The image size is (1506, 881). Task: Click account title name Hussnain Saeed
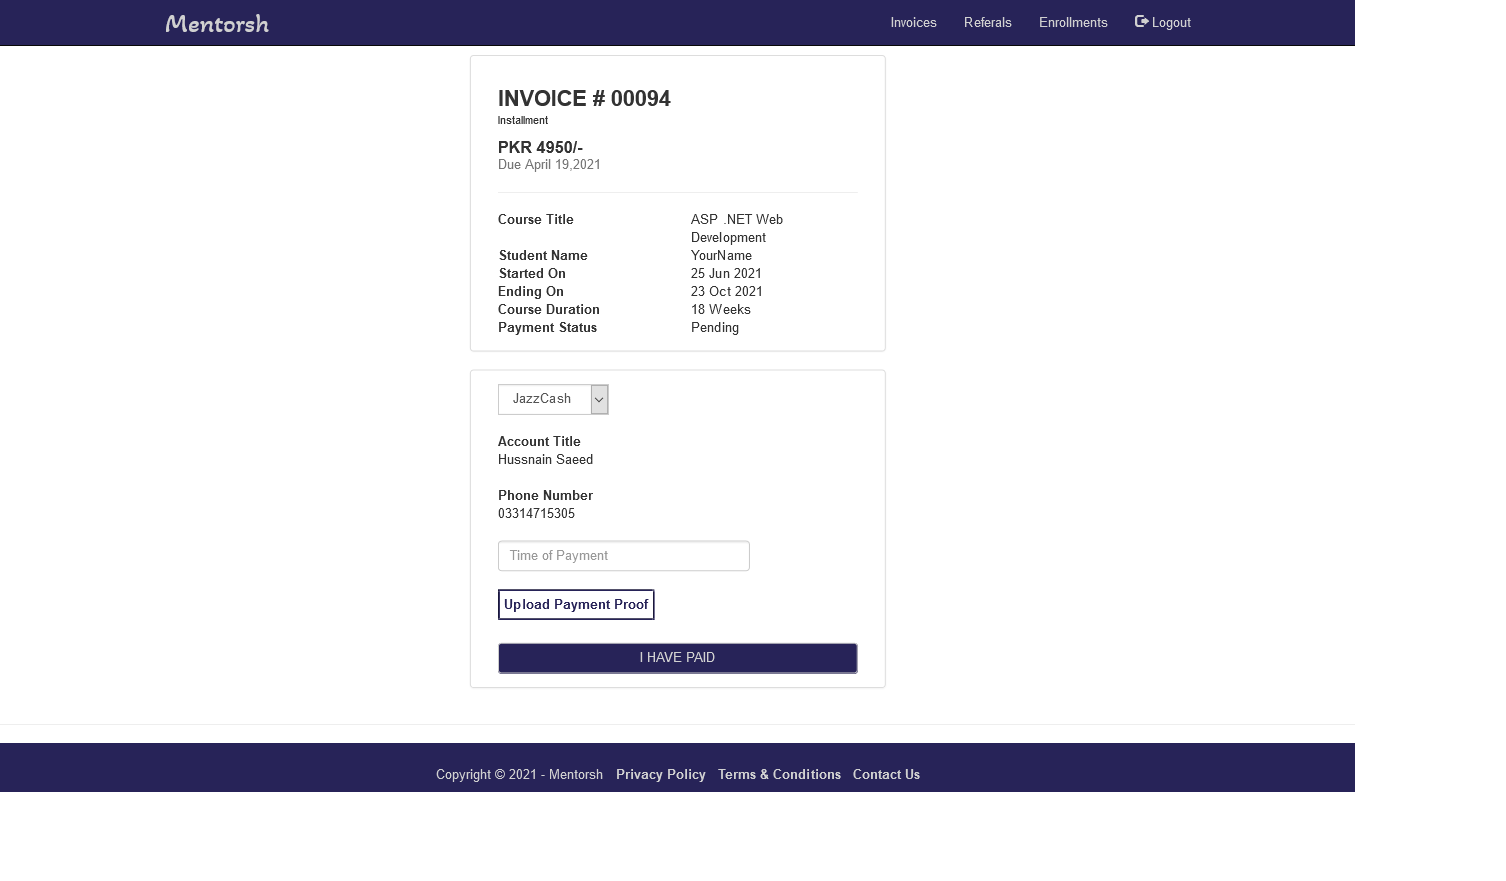[545, 460]
